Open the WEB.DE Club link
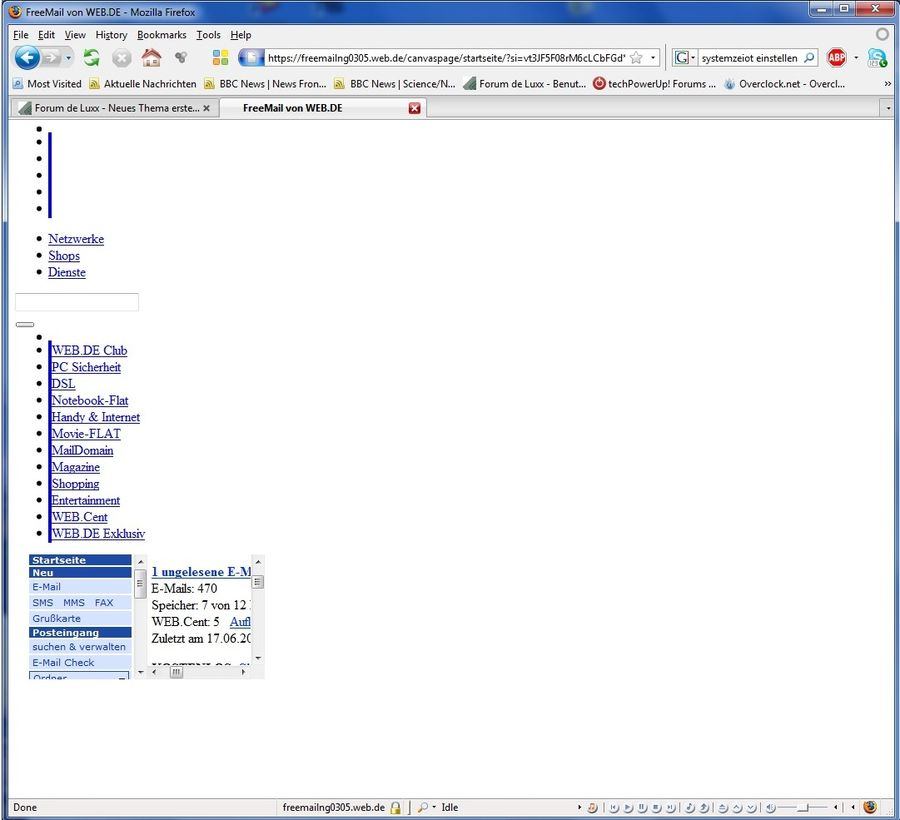This screenshot has height=820, width=900. point(90,350)
